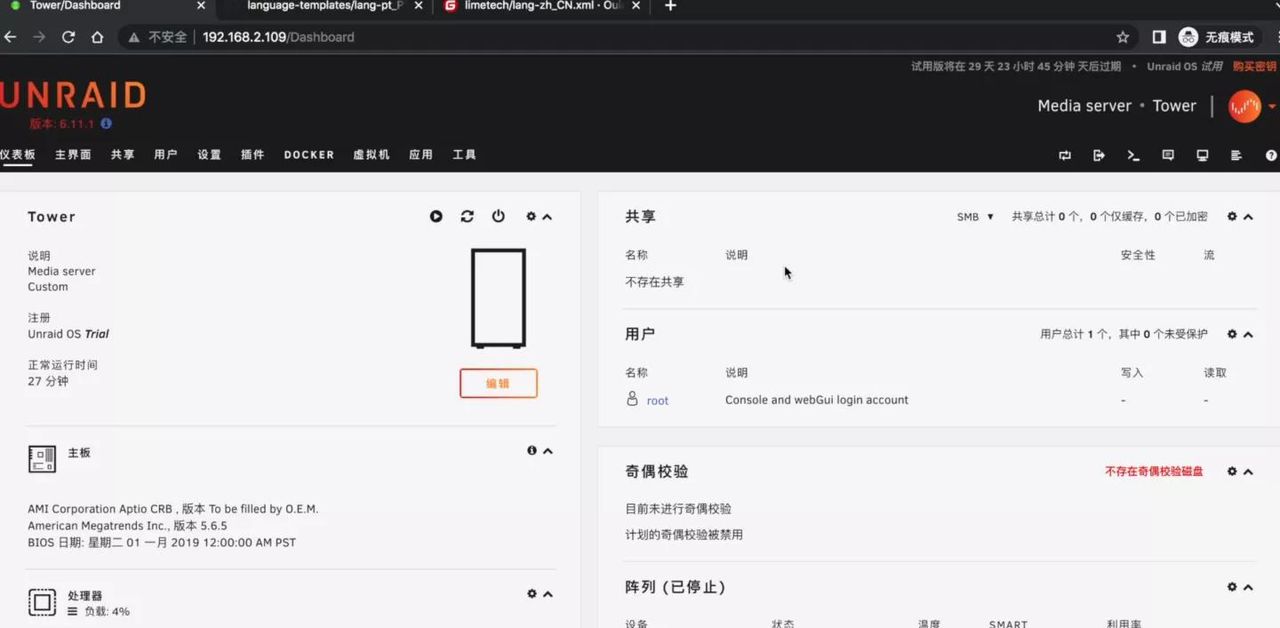
Task: Collapse the 奇偶校验 panel with its chevron
Action: tap(1249, 471)
